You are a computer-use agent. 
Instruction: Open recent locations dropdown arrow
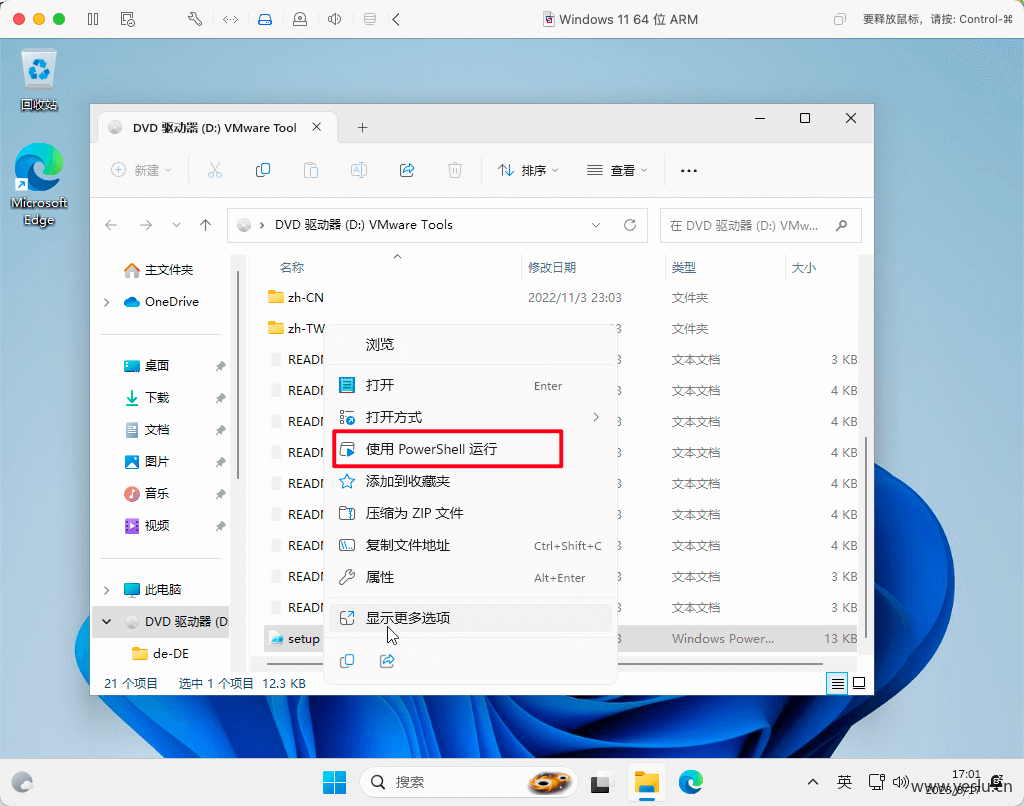(x=176, y=225)
